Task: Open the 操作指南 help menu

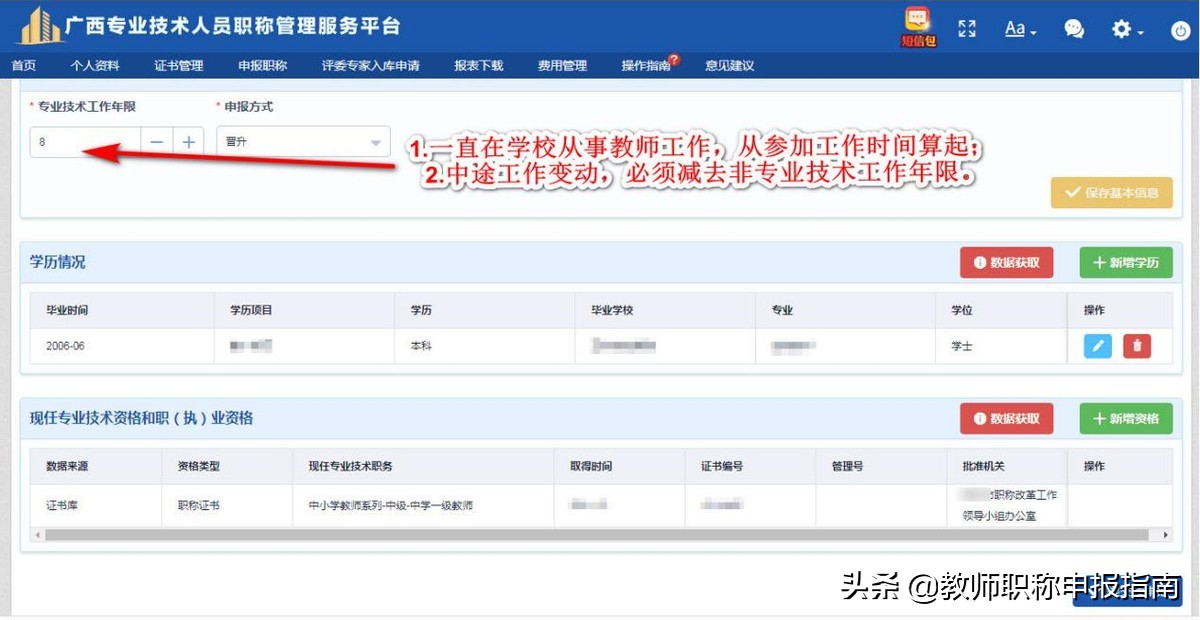Action: click(645, 65)
